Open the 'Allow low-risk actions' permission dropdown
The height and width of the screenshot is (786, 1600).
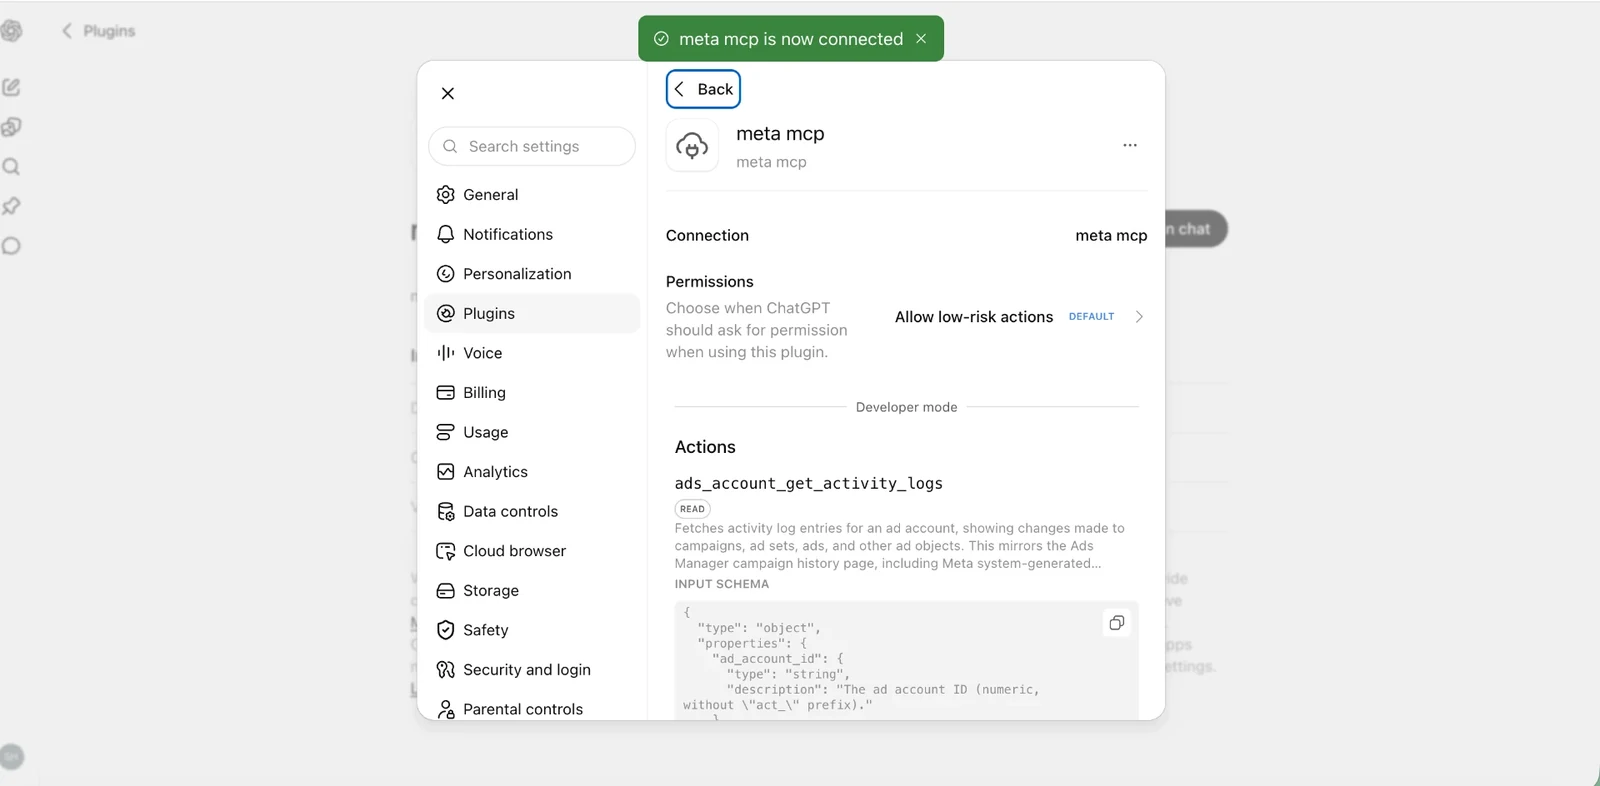(1018, 317)
